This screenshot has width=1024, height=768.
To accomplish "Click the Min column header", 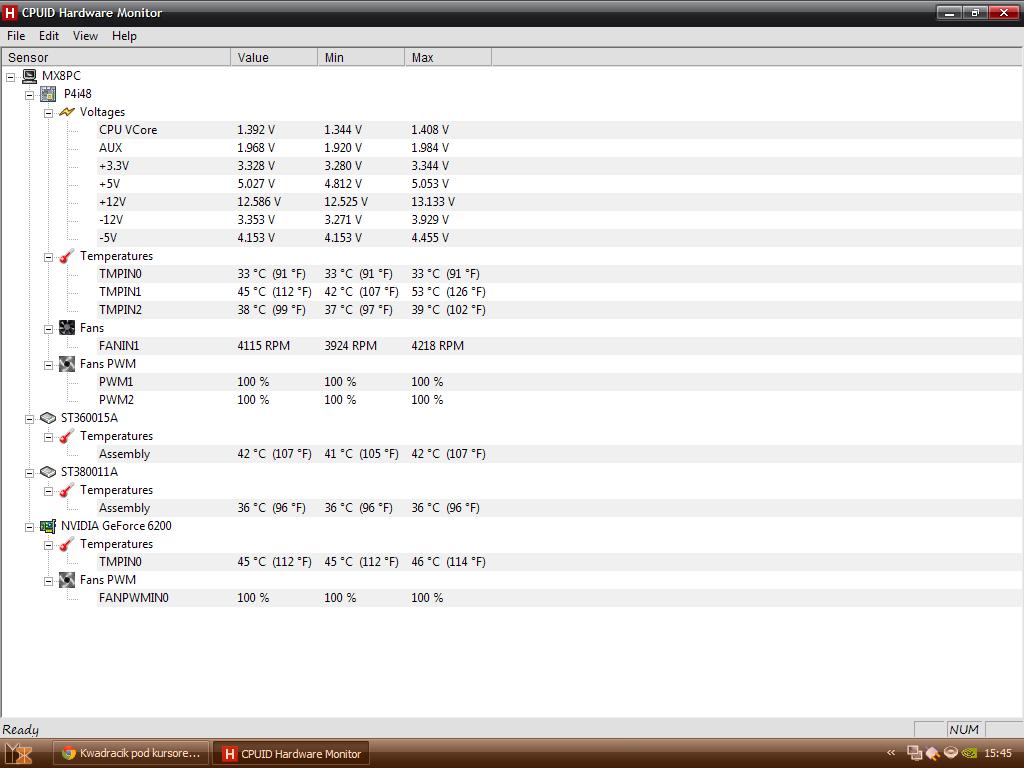I will pyautogui.click(x=361, y=57).
